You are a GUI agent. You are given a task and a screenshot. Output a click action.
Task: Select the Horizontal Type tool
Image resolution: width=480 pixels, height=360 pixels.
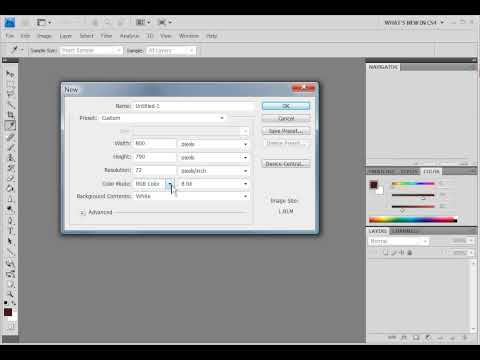tap(10, 231)
